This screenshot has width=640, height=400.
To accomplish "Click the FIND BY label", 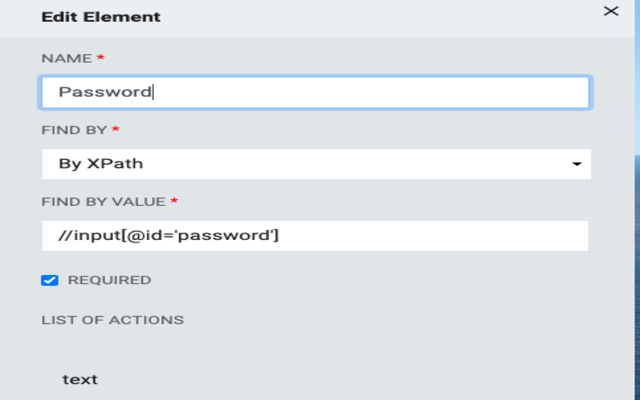I will (74, 131).
